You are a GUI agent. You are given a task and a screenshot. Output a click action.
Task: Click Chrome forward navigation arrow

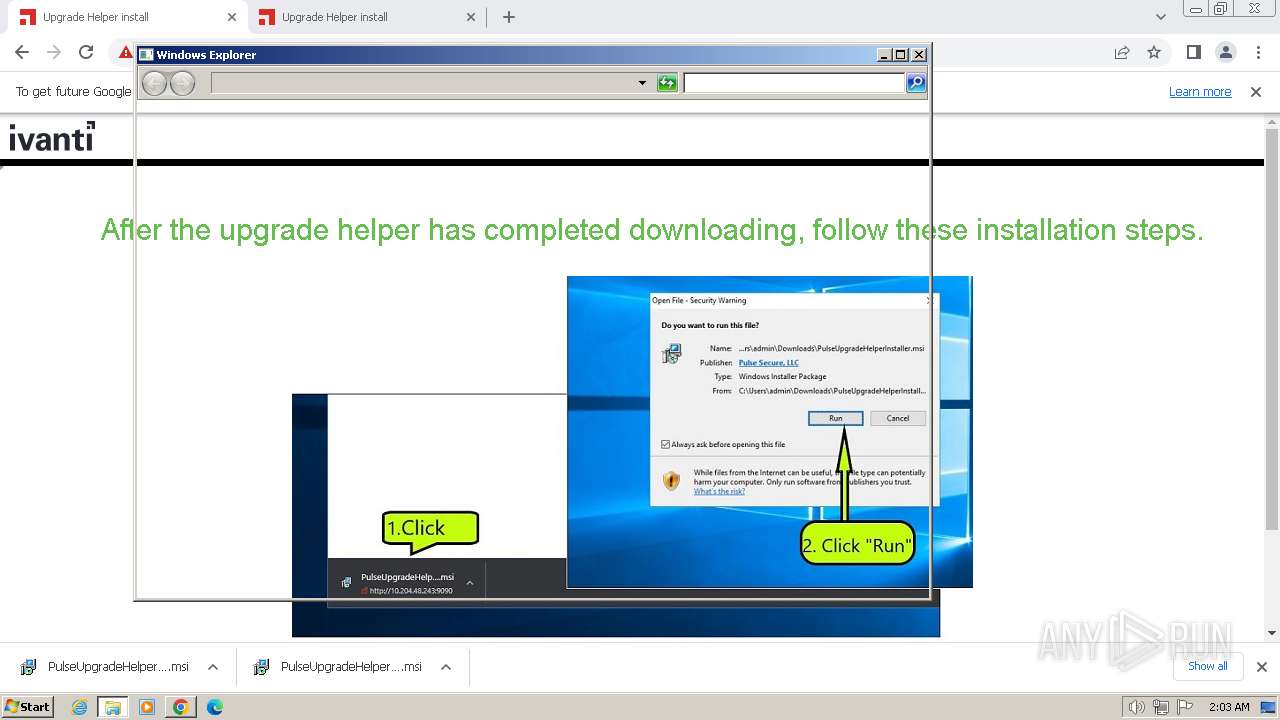[x=54, y=52]
